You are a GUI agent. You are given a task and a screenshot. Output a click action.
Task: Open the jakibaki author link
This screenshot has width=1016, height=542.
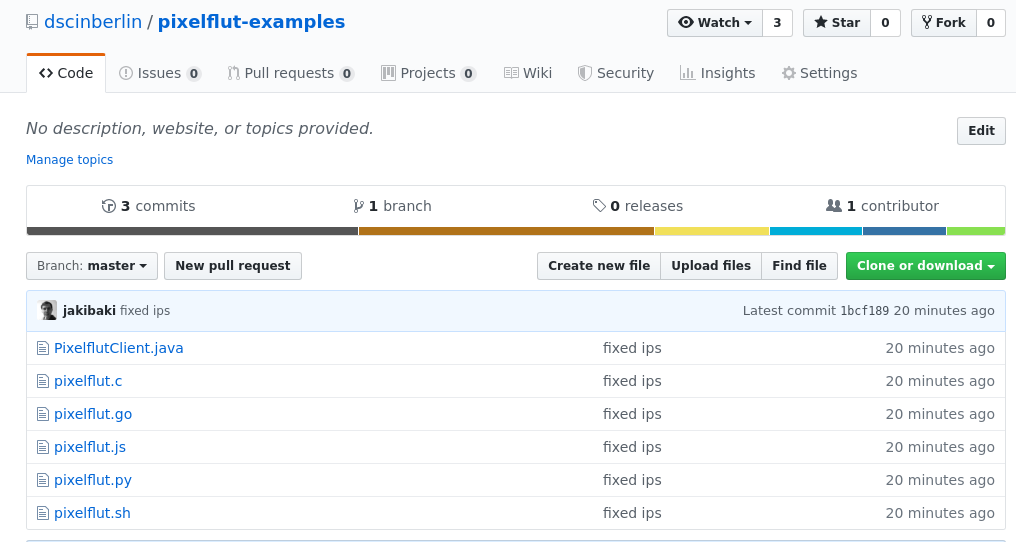click(x=89, y=311)
